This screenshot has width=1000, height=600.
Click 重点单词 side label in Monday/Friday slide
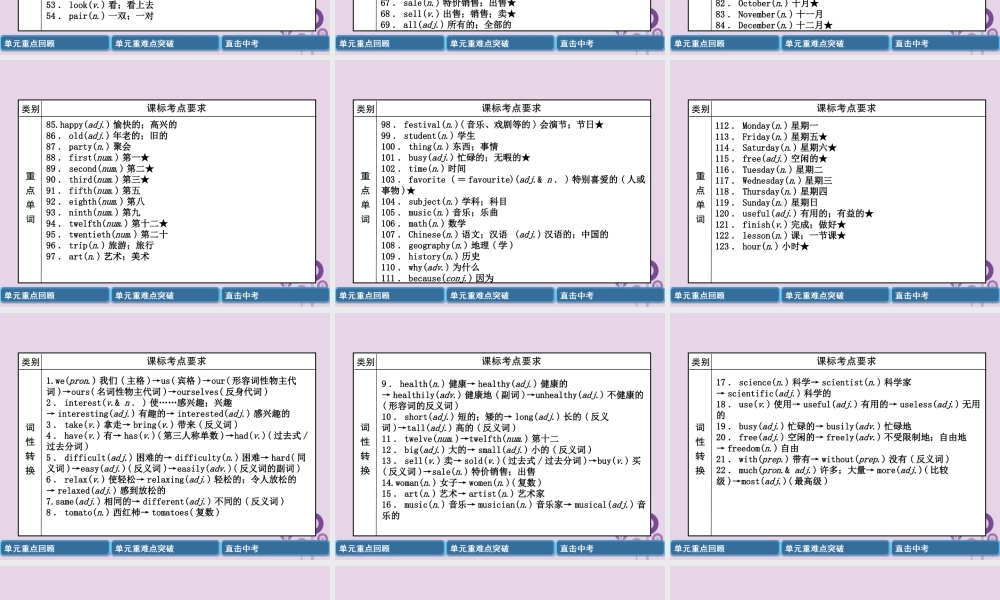coord(700,197)
